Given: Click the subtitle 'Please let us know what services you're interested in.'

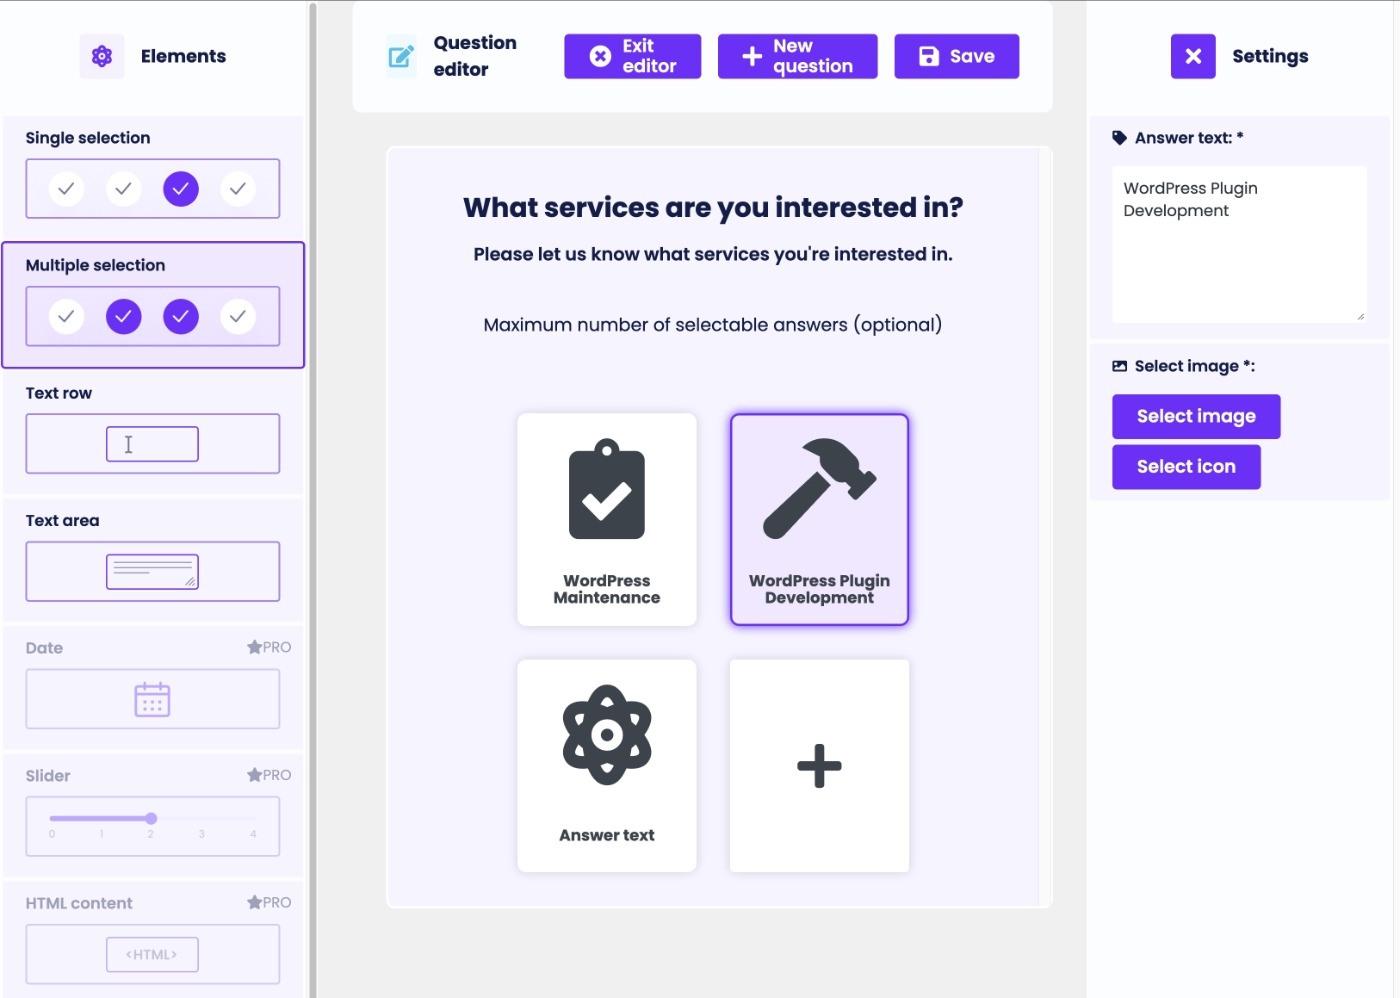Looking at the screenshot, I should pyautogui.click(x=713, y=254).
